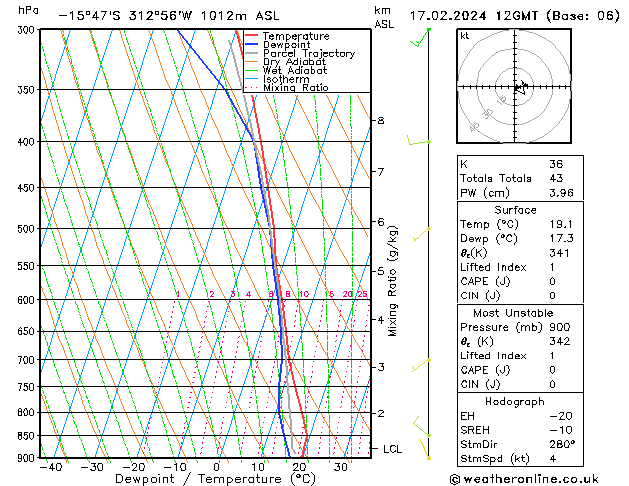Click the mixing ratio label 10 at 600 hPa

point(304,294)
